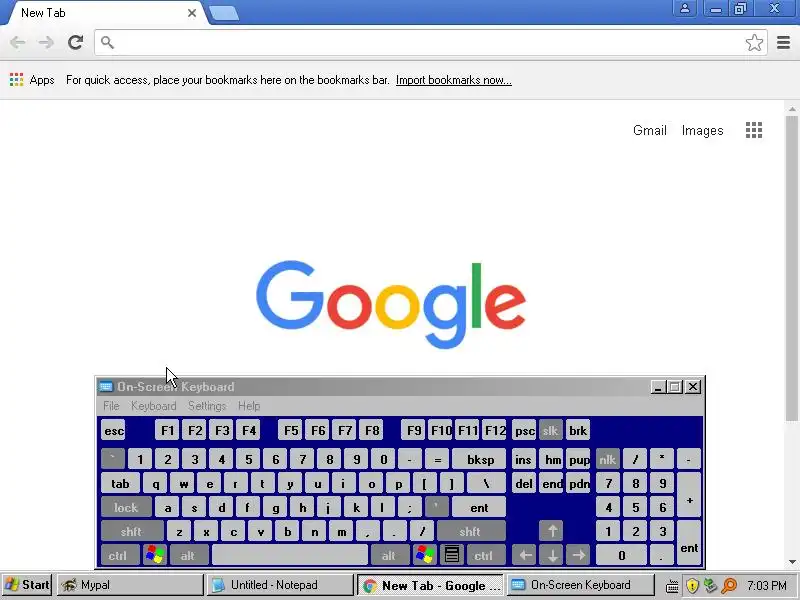800x600 pixels.
Task: Open the File menu of On-Screen Keyboard
Action: [x=111, y=406]
